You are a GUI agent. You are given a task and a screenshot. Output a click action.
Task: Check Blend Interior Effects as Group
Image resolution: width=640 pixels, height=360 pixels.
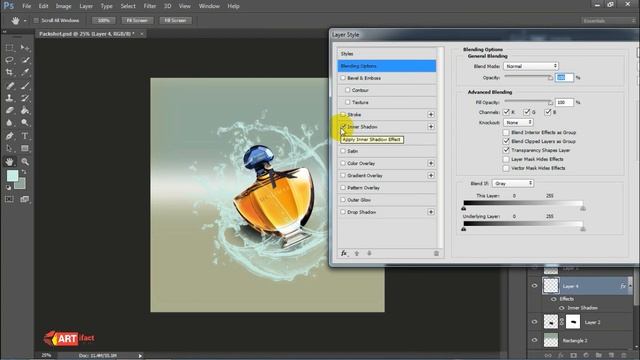(x=506, y=133)
